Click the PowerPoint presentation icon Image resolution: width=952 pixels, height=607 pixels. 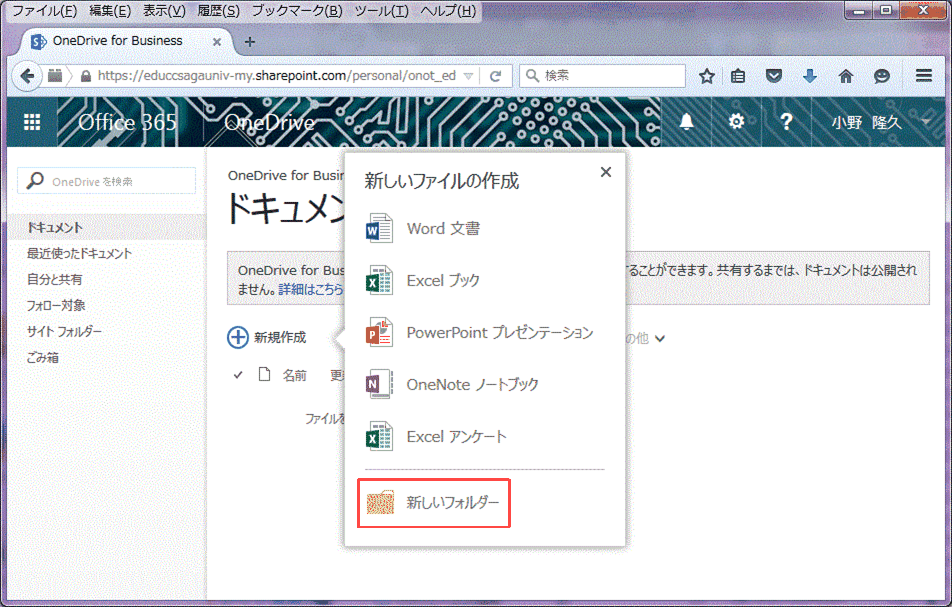[379, 333]
